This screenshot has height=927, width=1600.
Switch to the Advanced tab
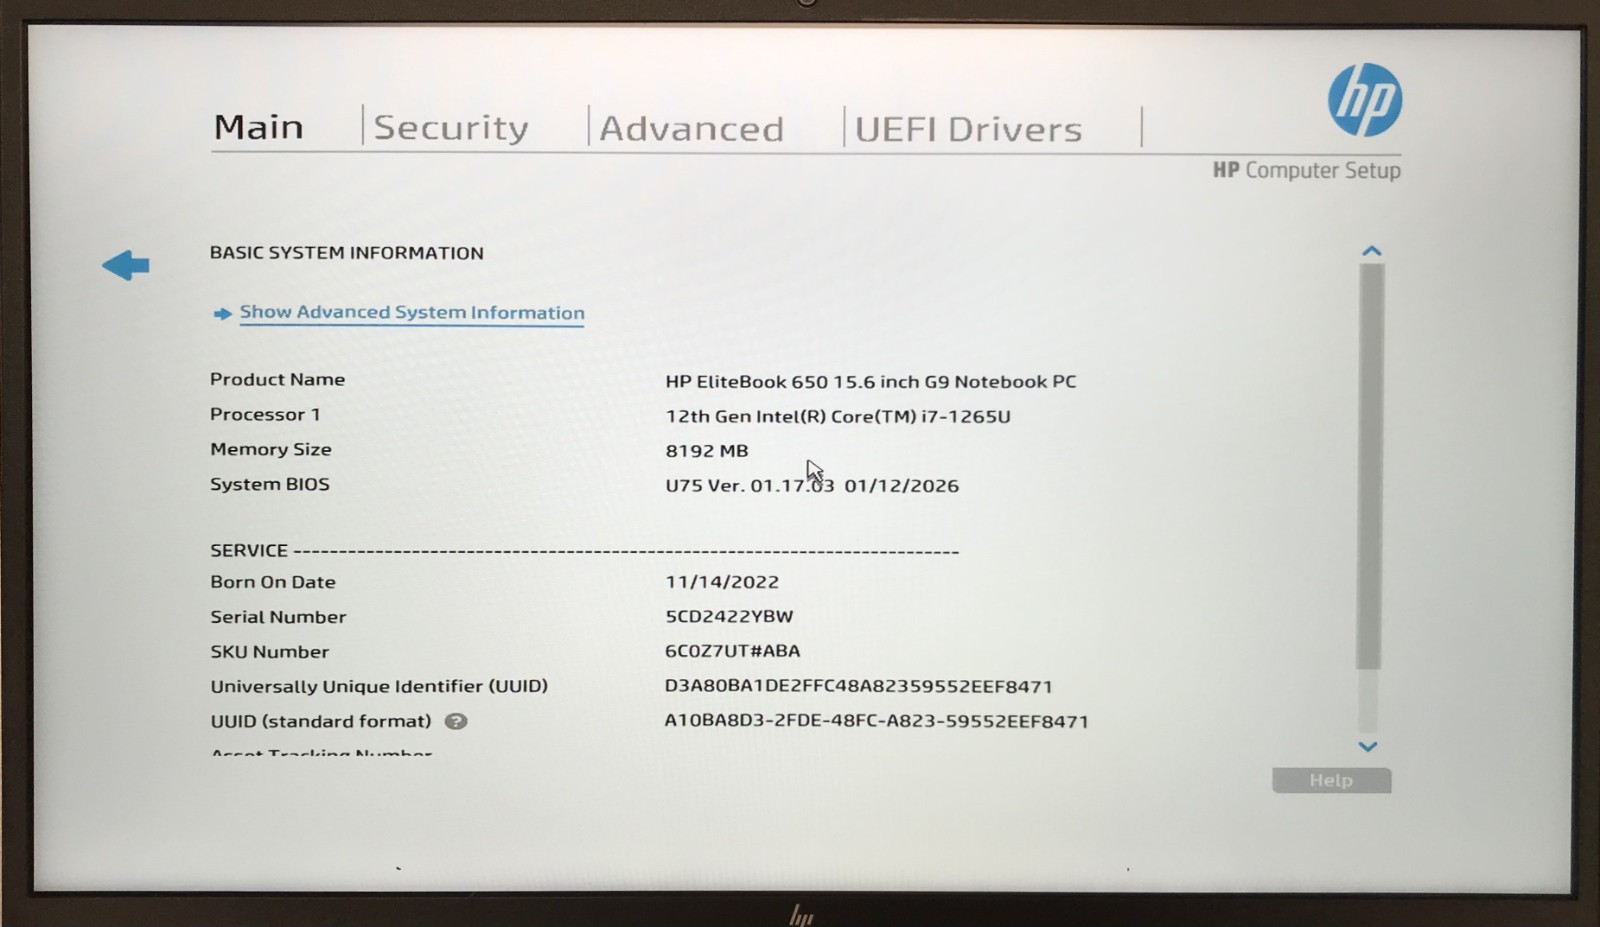click(691, 129)
